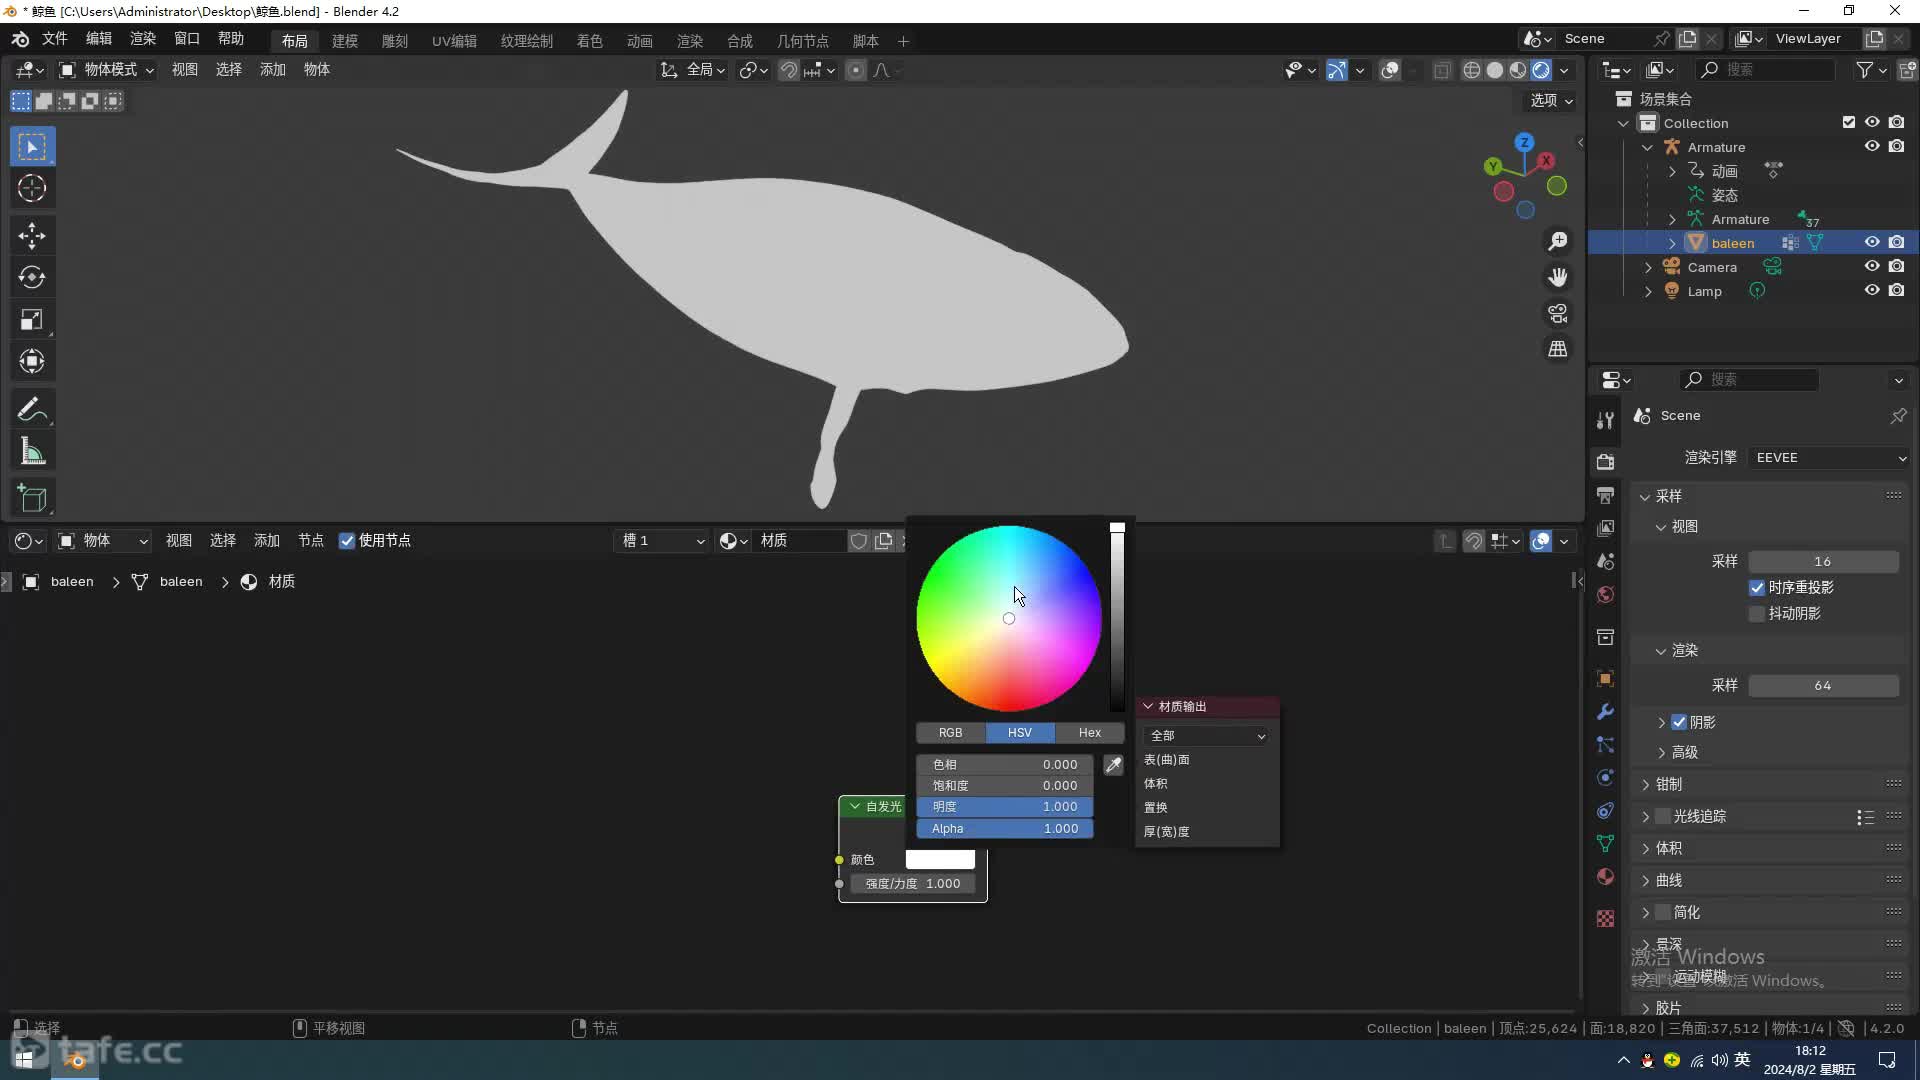Open the Modifiers wrench properties tab

1605,712
